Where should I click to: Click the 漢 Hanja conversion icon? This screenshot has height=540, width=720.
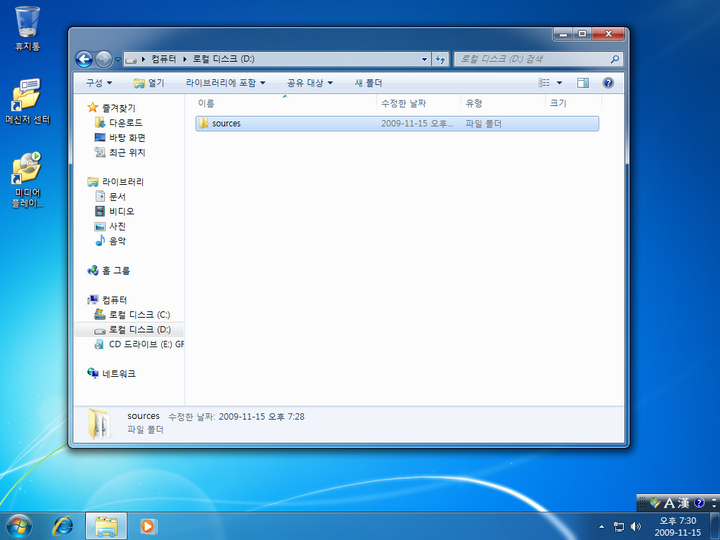pyautogui.click(x=683, y=503)
